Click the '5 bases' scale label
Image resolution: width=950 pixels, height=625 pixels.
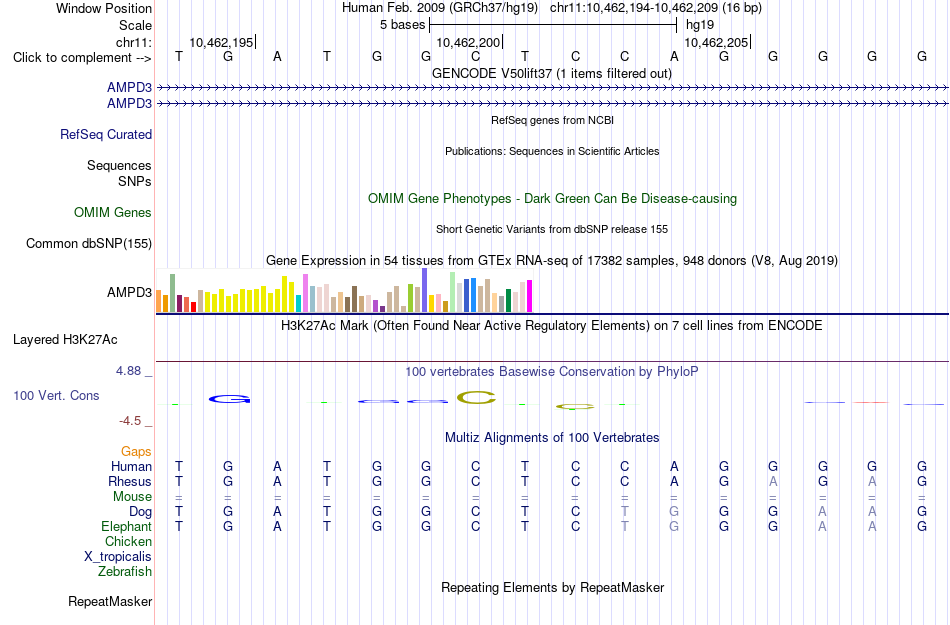coord(402,25)
